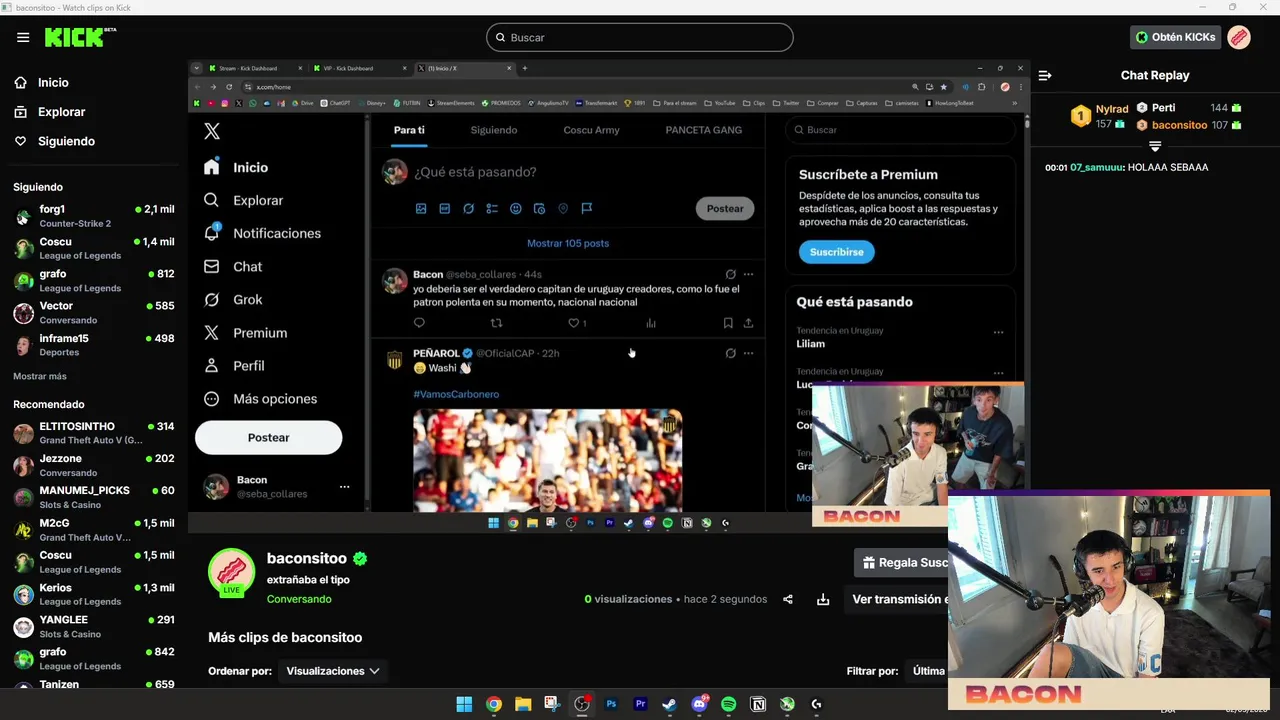The width and height of the screenshot is (1280, 720).
Task: Open Vector channel in followed list
Action: 94,313
